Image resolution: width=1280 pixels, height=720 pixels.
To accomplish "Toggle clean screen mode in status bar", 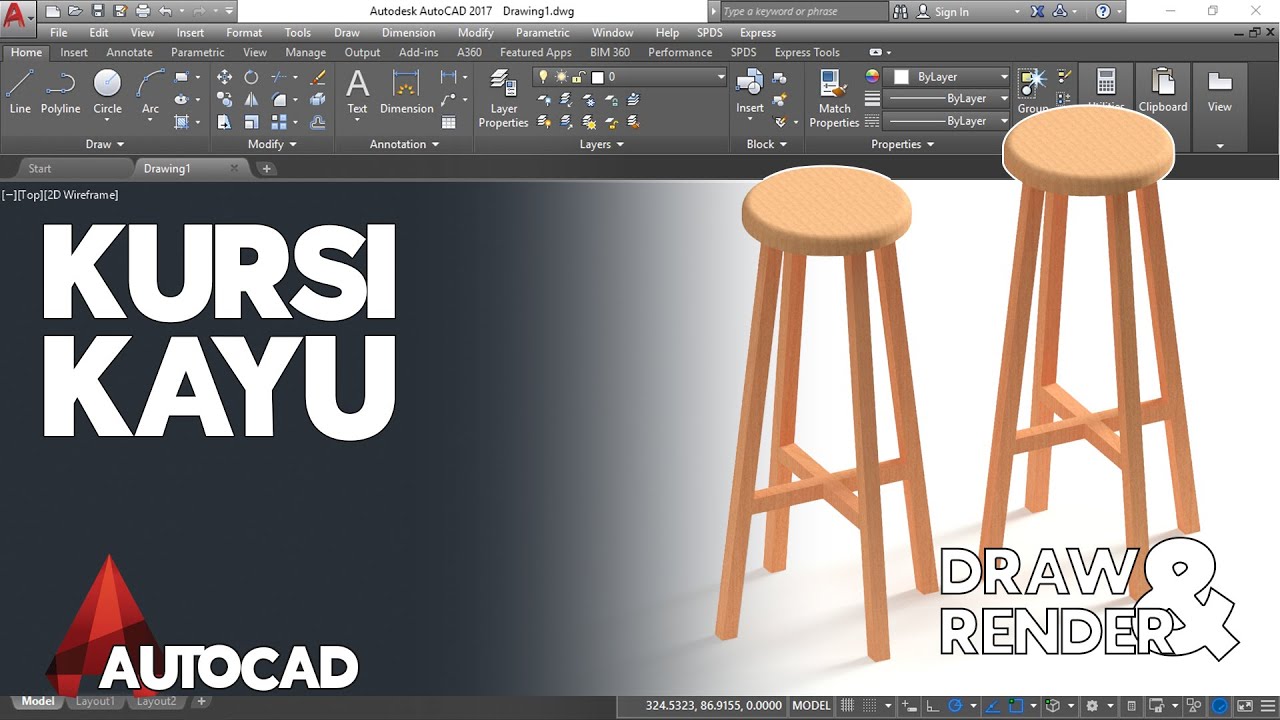I will 1243,705.
